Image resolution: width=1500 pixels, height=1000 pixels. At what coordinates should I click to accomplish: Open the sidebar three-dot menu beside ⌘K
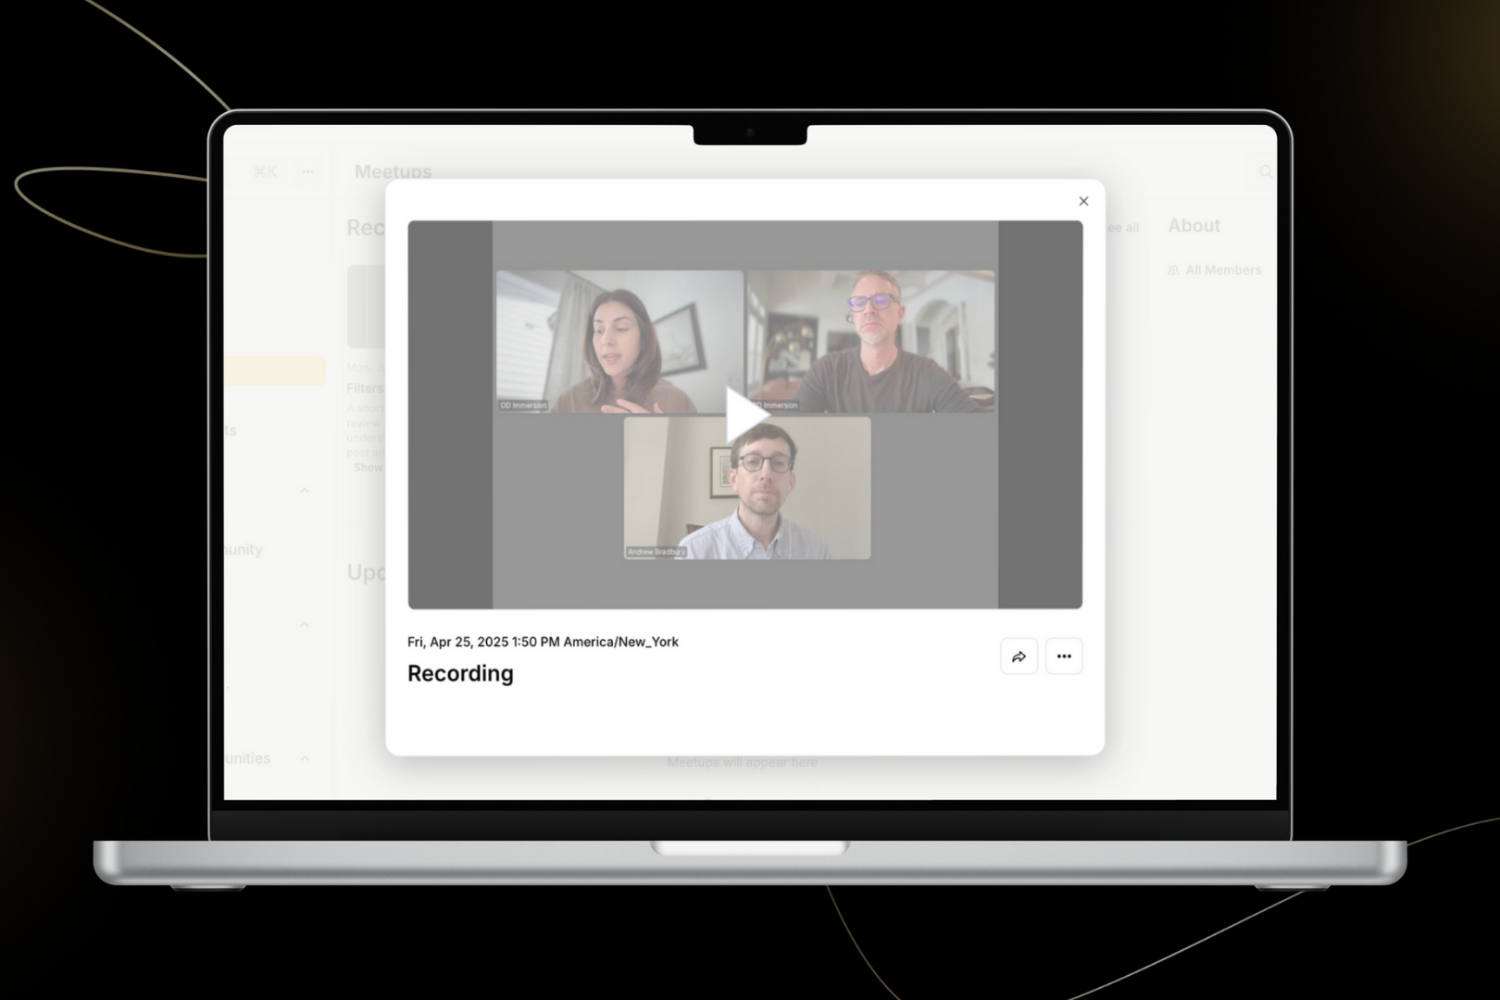pos(308,172)
